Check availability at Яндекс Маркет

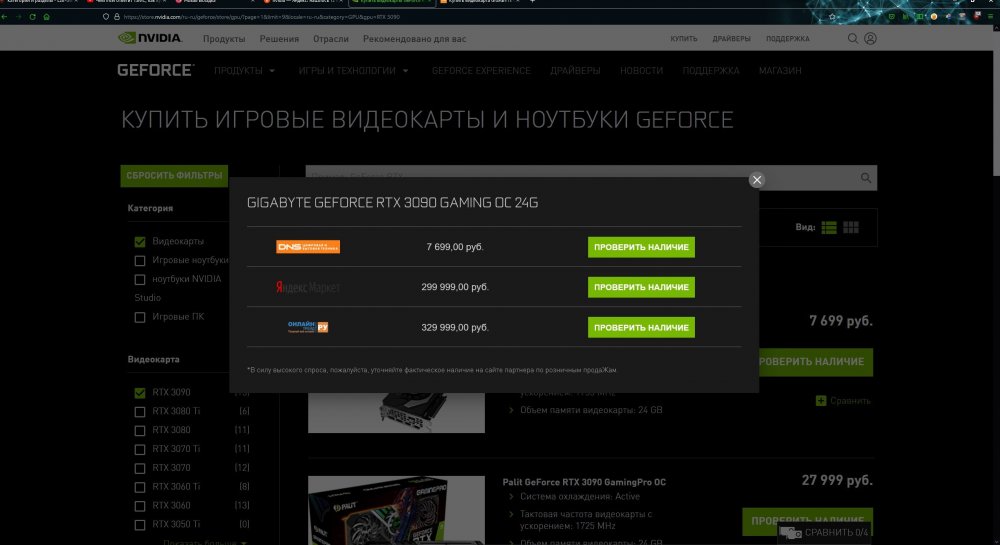[x=641, y=287]
